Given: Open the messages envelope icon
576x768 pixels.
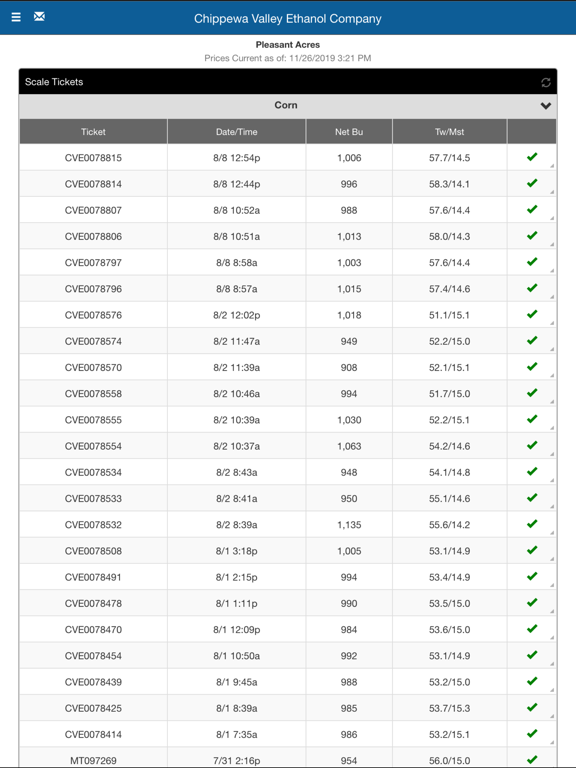Looking at the screenshot, I should click(39, 17).
